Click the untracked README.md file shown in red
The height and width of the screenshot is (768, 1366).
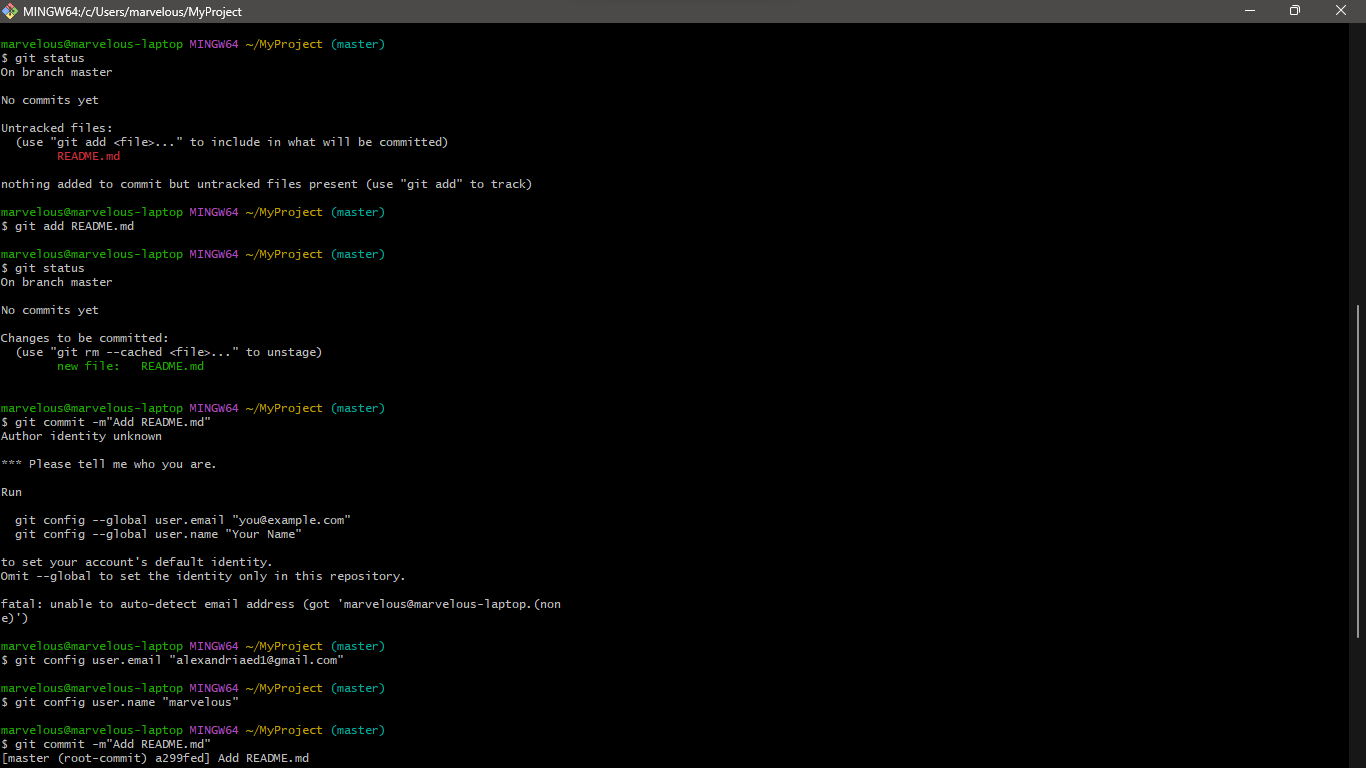[x=88, y=156]
